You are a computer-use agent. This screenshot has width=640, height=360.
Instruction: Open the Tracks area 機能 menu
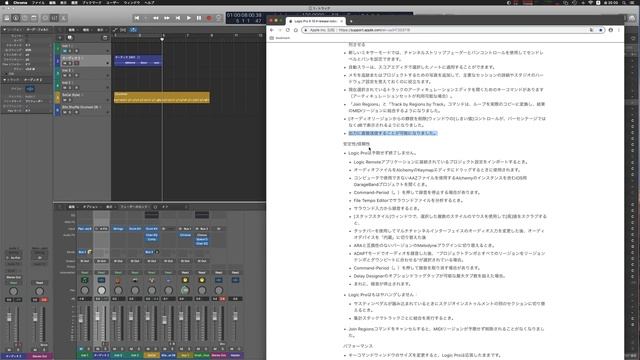86,30
